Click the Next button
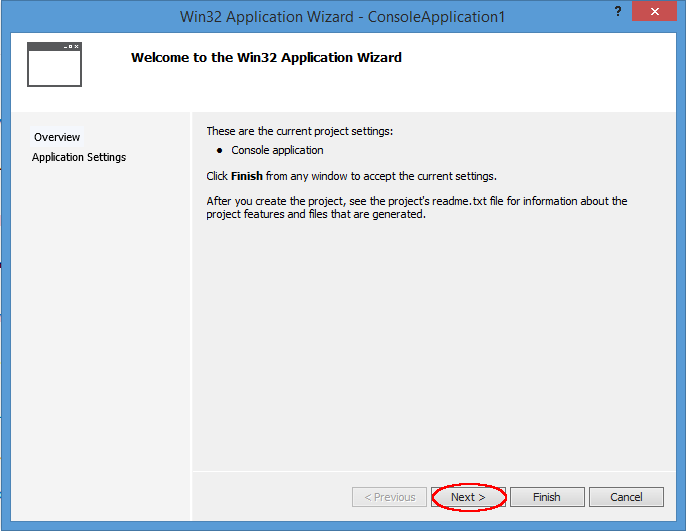 [x=468, y=497]
